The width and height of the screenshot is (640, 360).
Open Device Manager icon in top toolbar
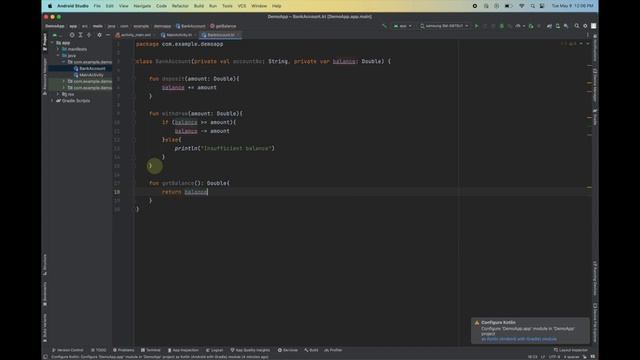click(558, 26)
